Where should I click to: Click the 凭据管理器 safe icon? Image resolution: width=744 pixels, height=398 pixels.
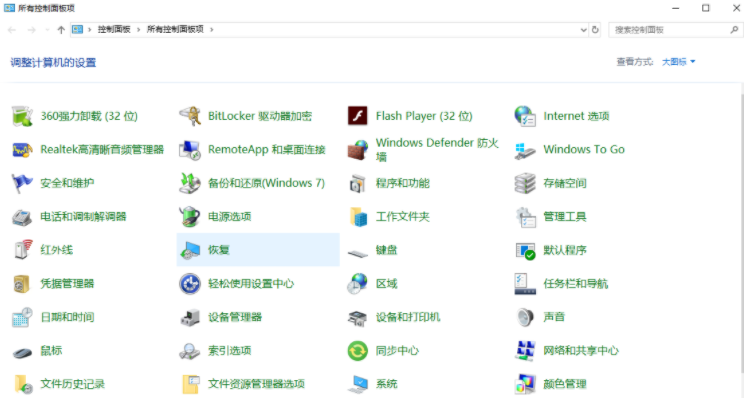coord(22,284)
